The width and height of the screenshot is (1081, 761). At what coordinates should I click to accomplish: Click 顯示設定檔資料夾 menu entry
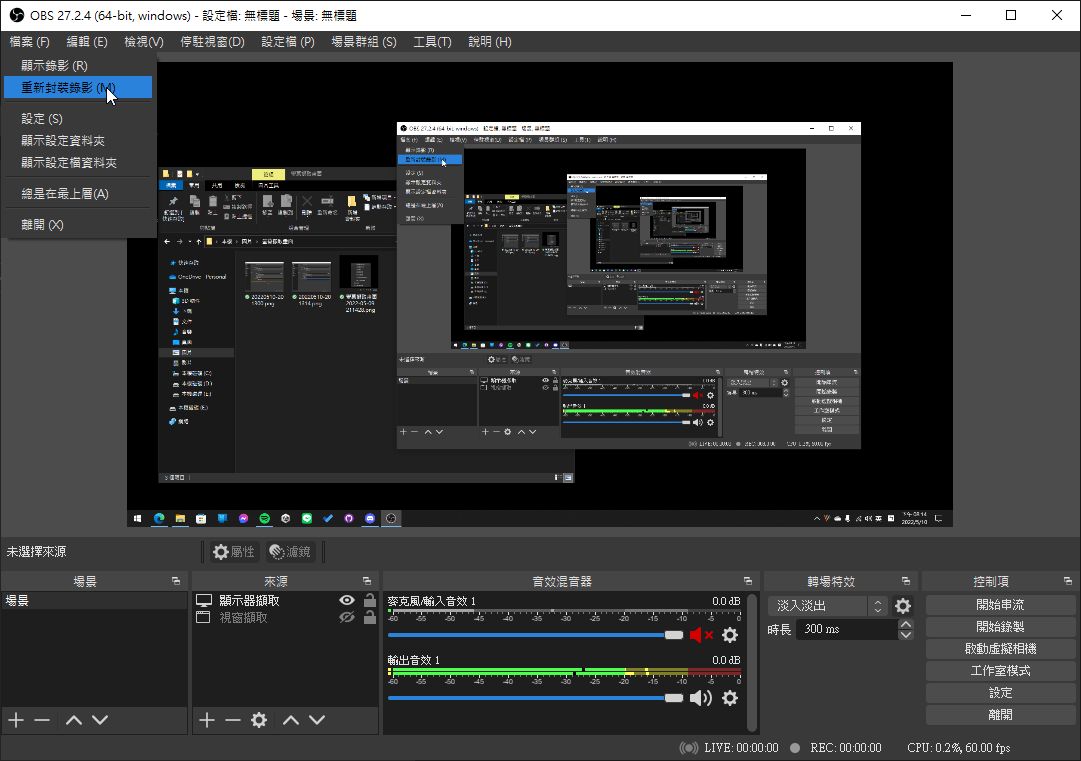78,163
